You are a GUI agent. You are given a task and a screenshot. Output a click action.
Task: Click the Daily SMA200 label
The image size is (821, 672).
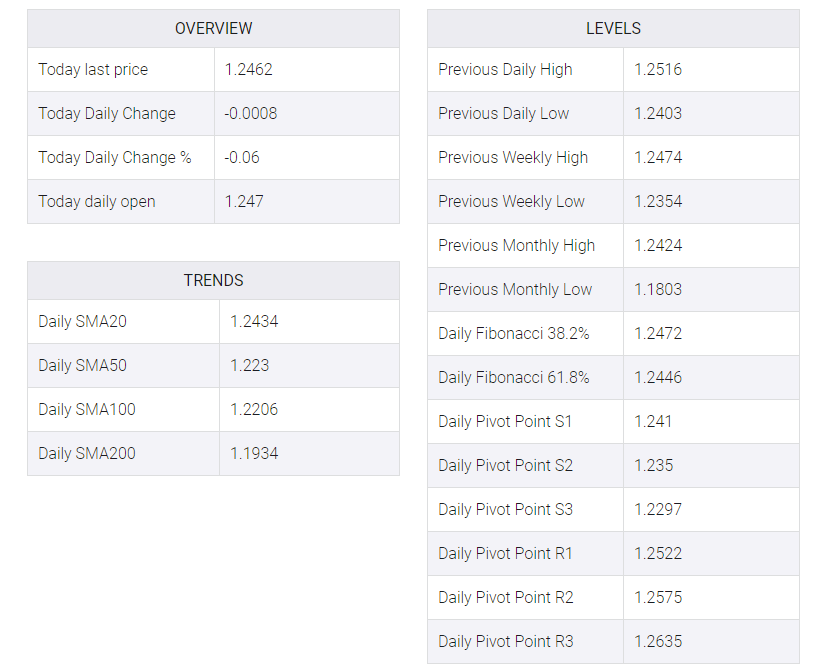(87, 454)
